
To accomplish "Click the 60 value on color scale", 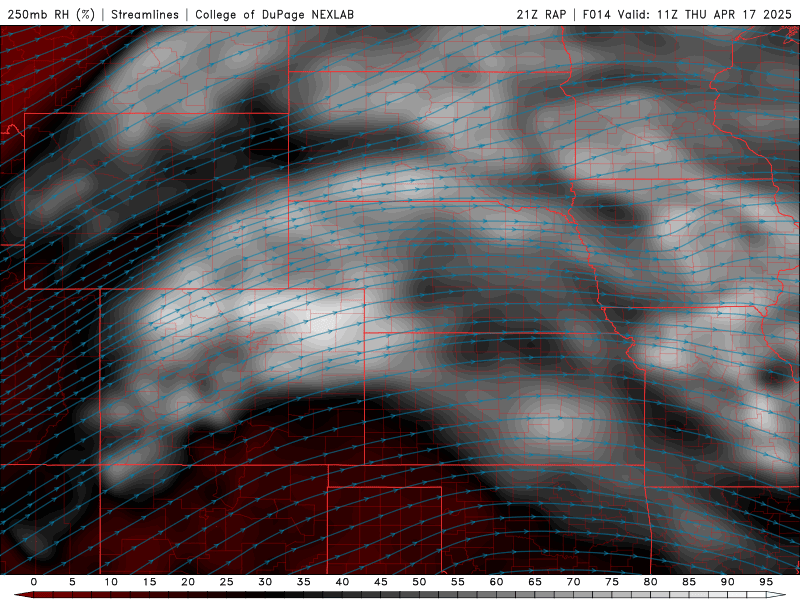I will [x=496, y=582].
